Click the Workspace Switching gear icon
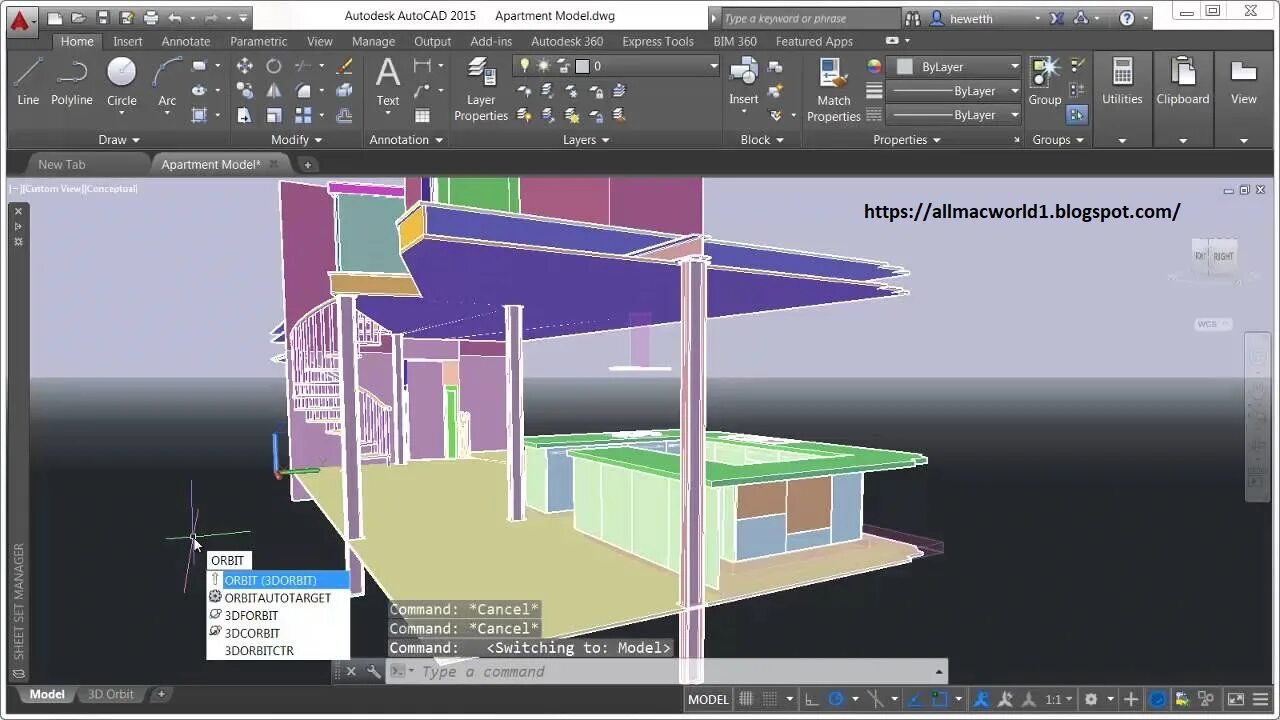Screen dimensions: 1280x720 [x=1091, y=699]
